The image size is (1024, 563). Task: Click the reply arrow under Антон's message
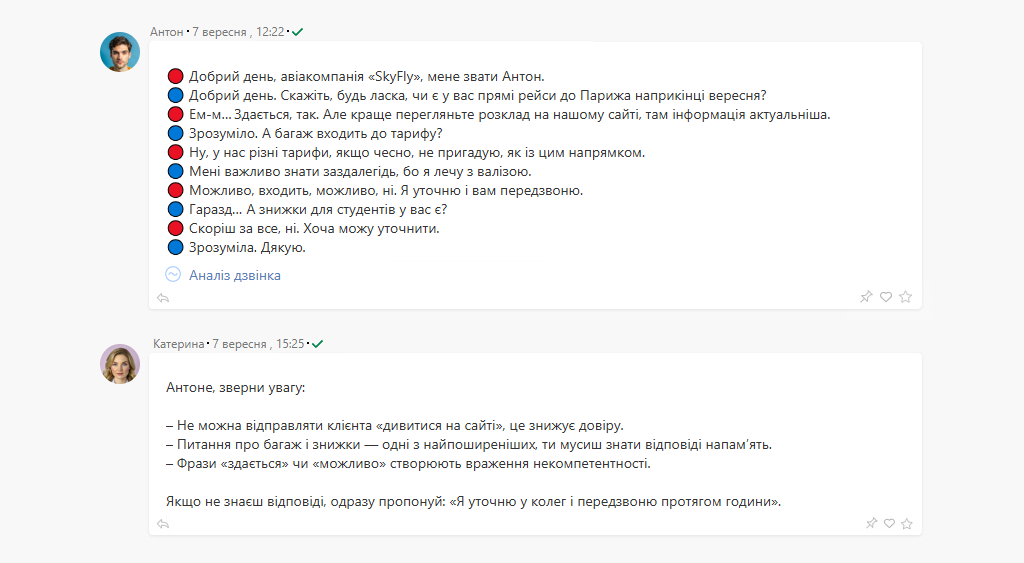(x=163, y=297)
